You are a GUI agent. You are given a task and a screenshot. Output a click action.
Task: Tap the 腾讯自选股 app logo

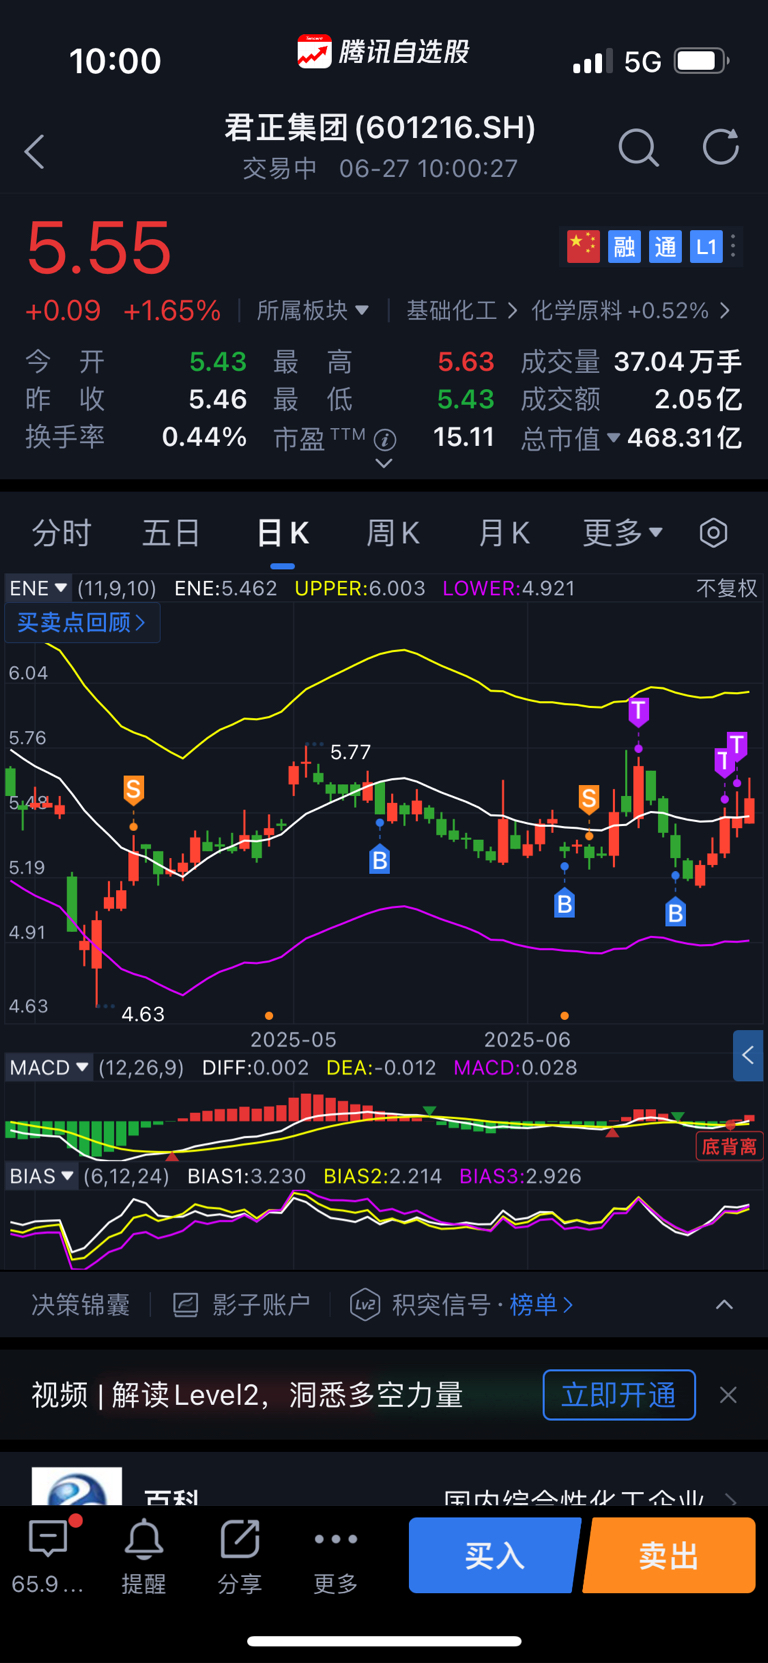click(x=383, y=51)
